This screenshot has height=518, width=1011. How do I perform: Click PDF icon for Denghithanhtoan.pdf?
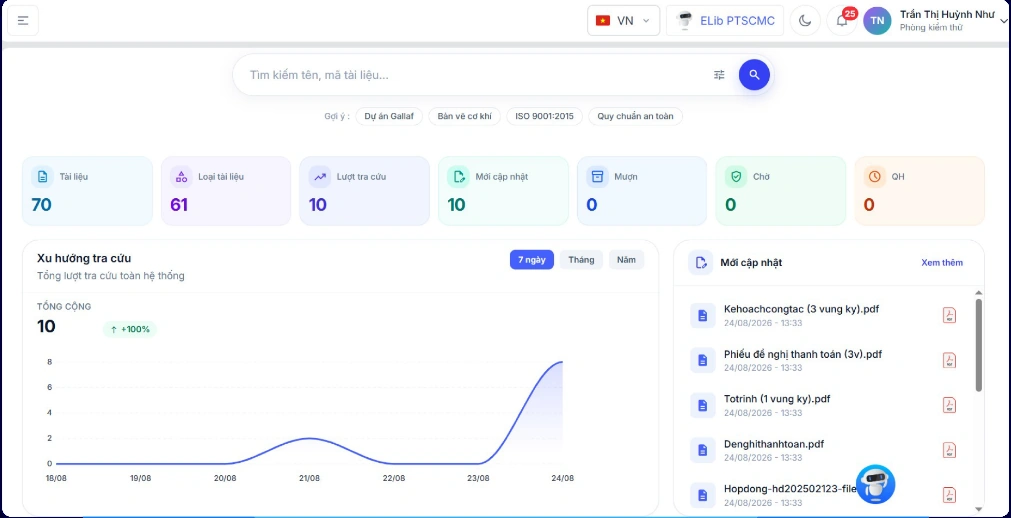(x=949, y=450)
